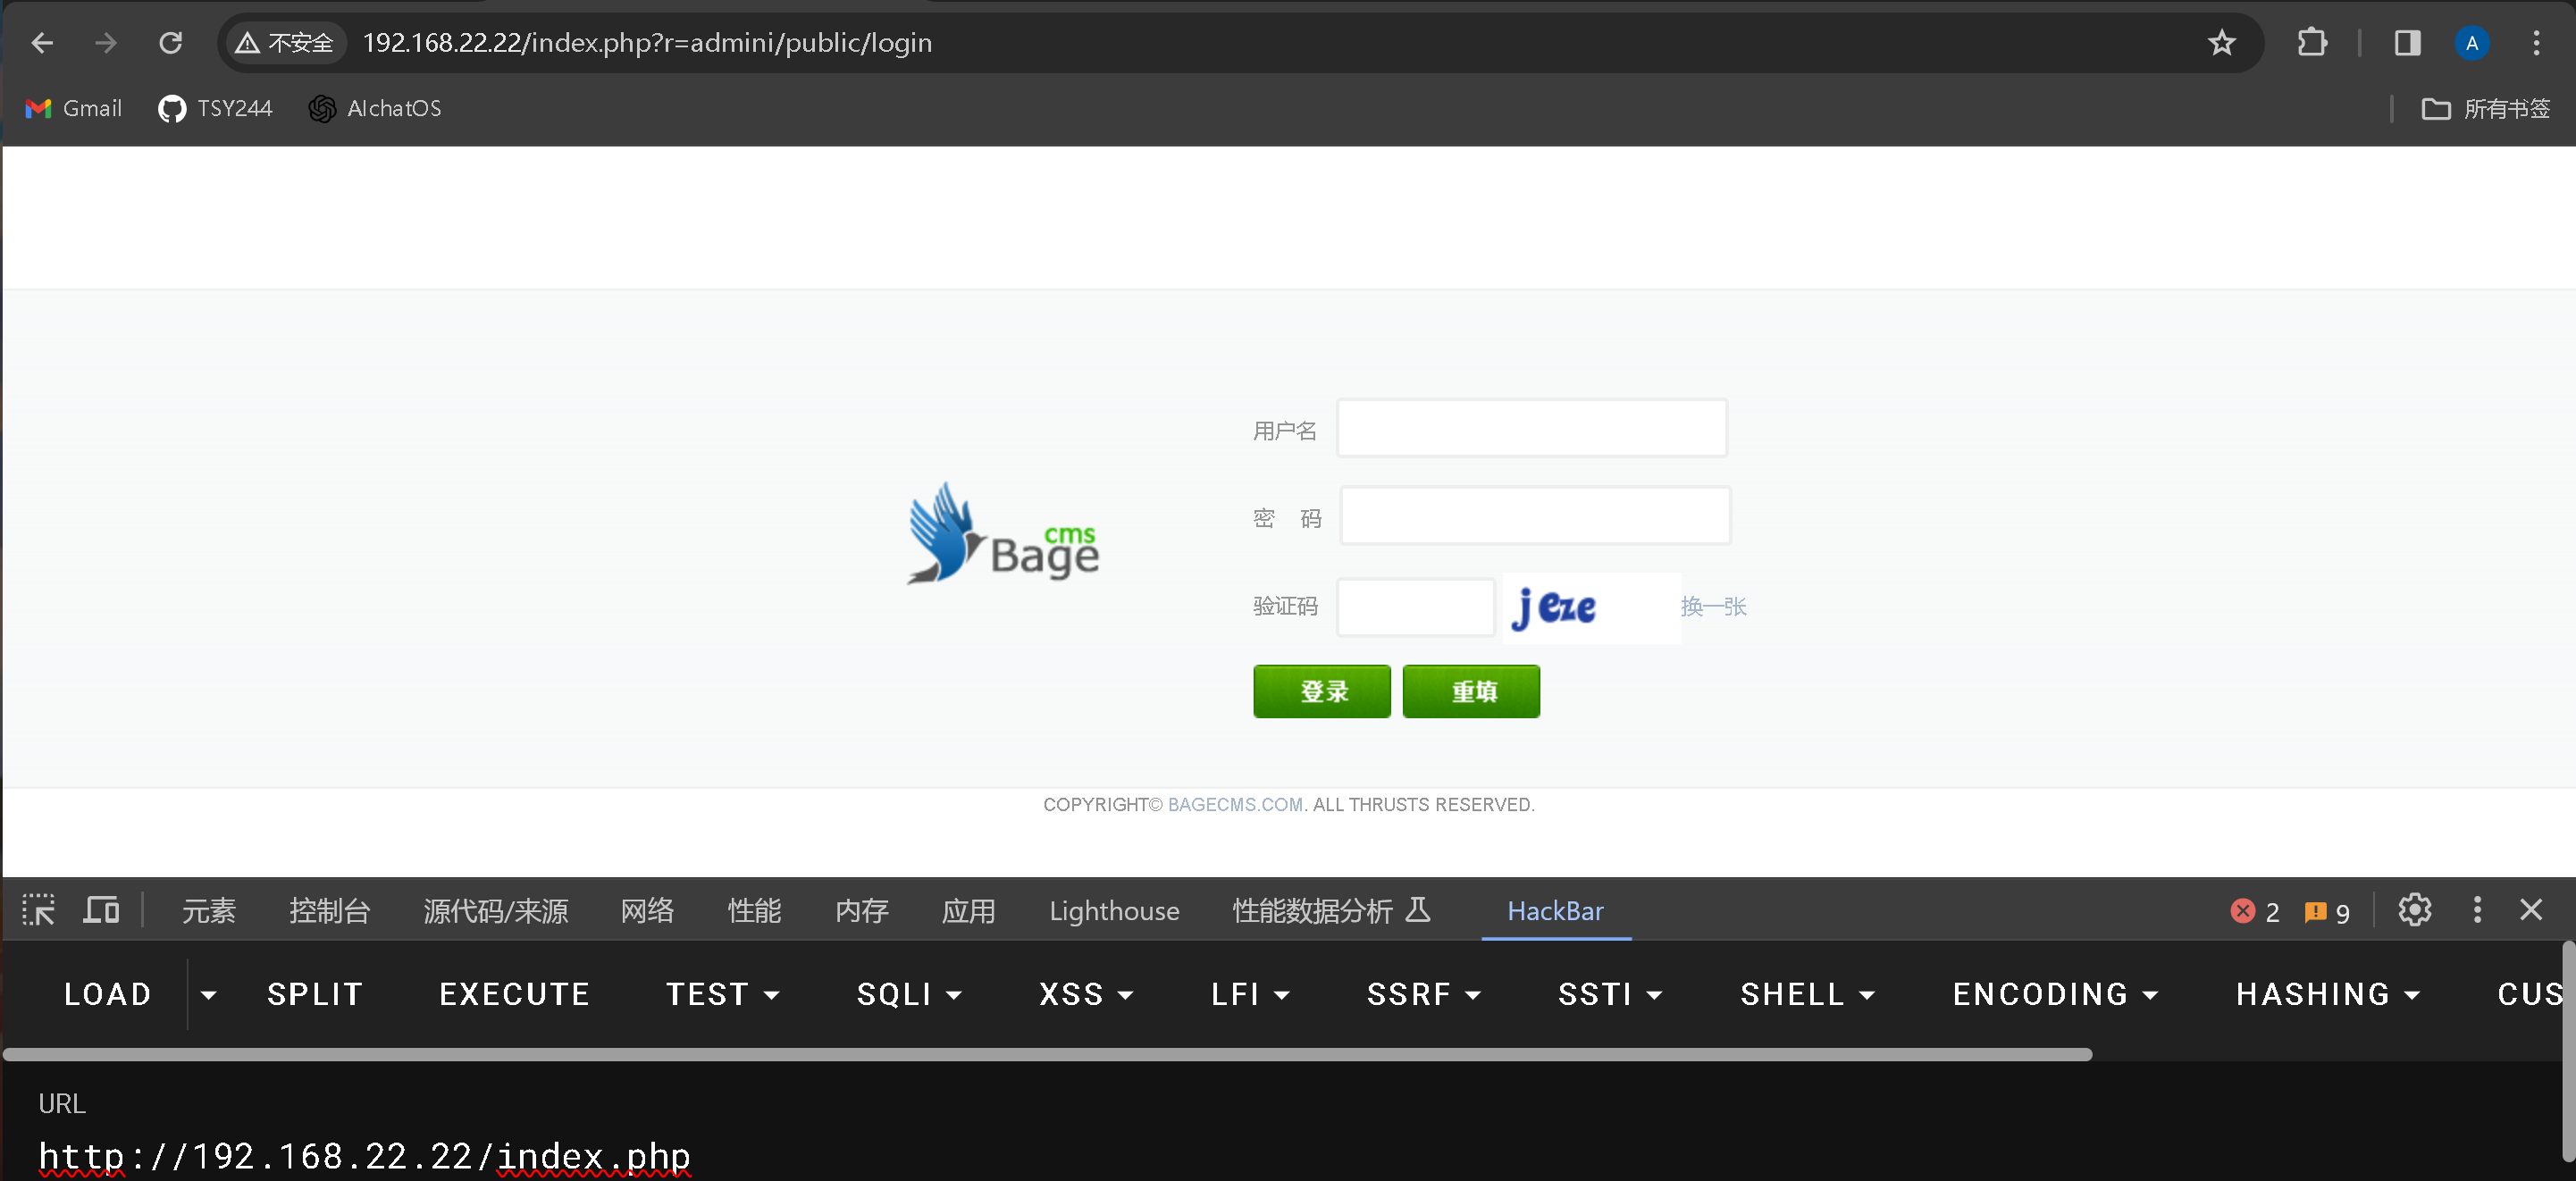2576x1181 pixels.
Task: Click the 换一张 captcha refresh link
Action: 1712,606
